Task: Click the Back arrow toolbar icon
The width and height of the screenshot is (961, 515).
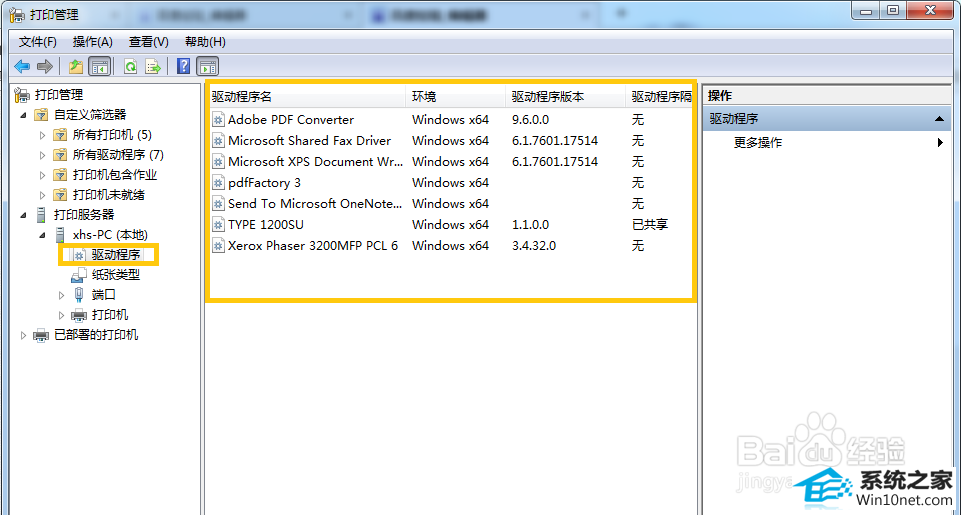Action: click(22, 66)
